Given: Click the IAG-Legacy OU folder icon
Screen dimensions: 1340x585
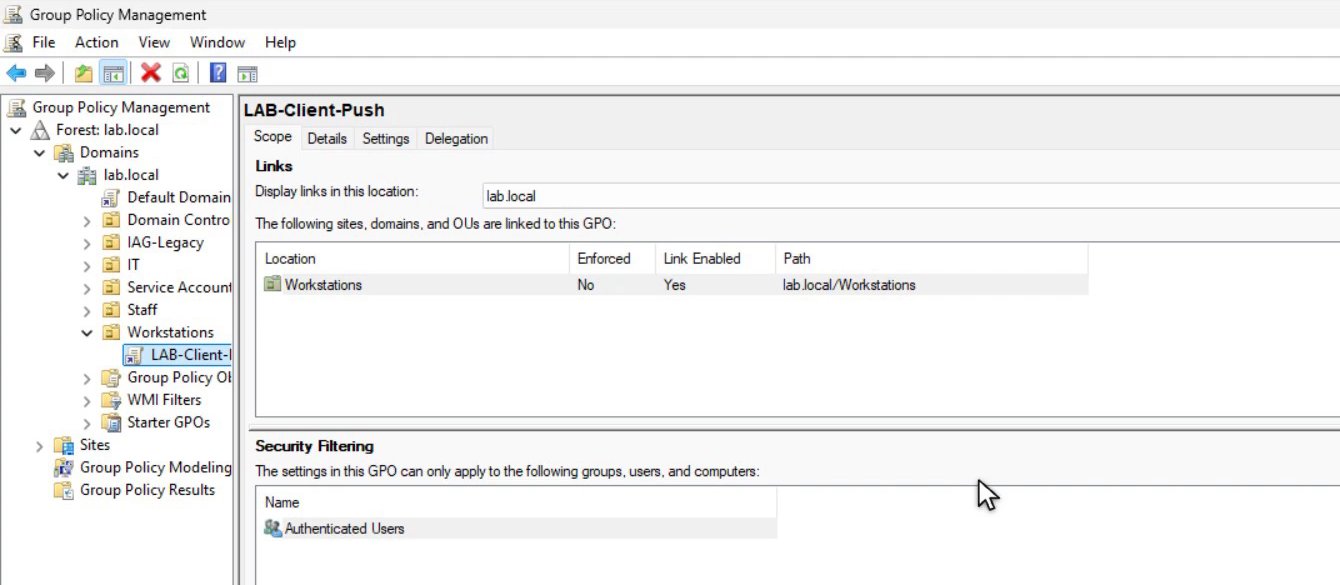Looking at the screenshot, I should (x=111, y=243).
